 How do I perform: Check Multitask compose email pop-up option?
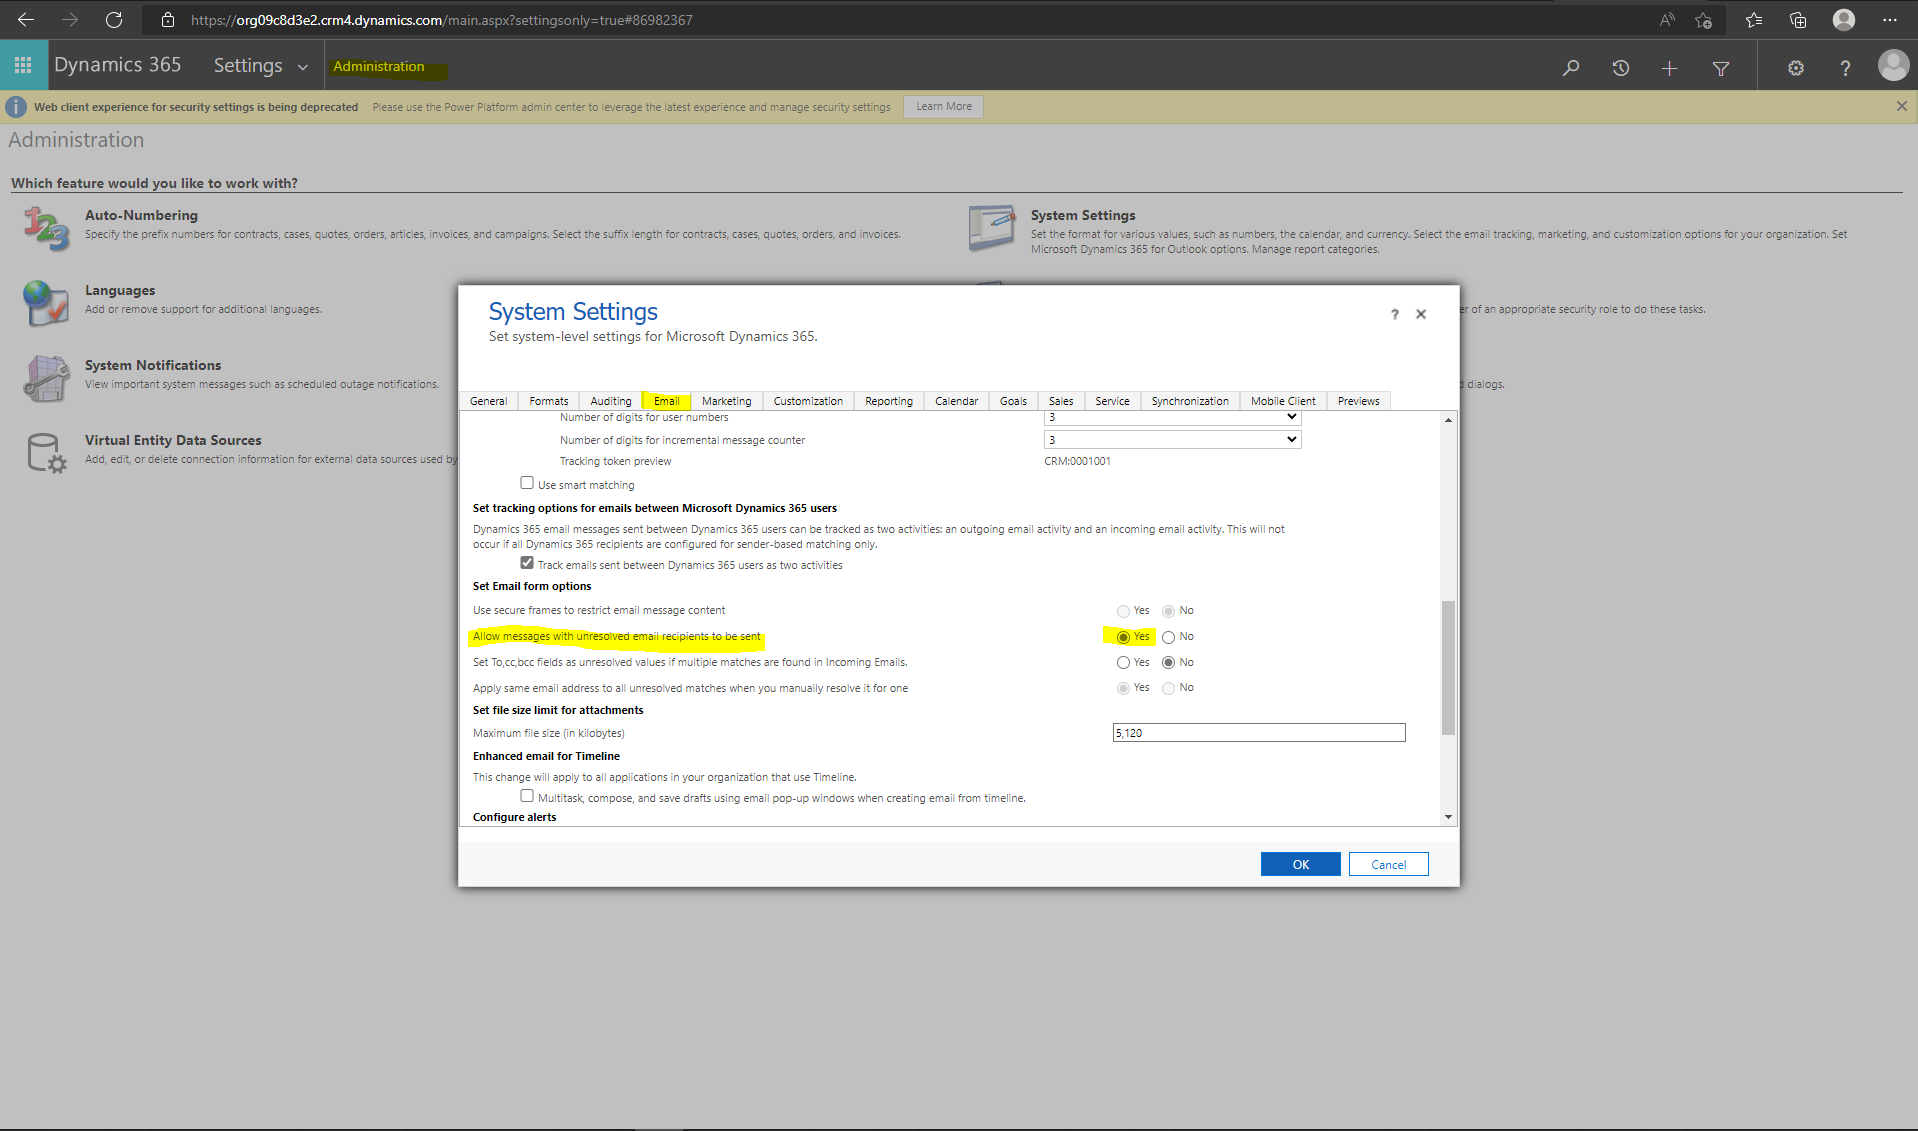coord(527,796)
